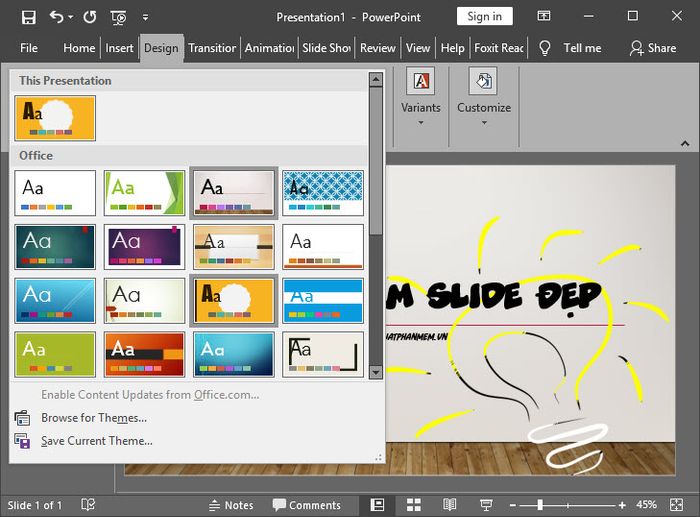
Task: Open the Review ribbon tab
Action: 378,48
